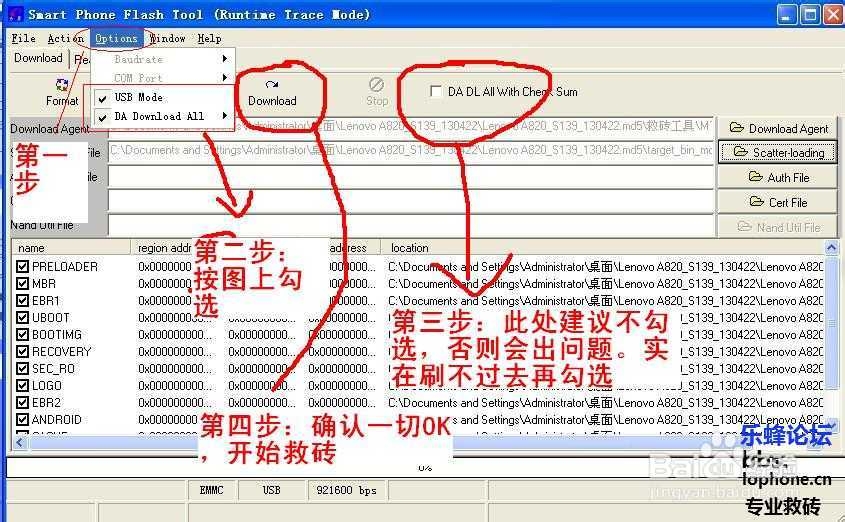This screenshot has width=845, height=522.
Task: Toggle the EBR2 partition checkbox
Action: pos(22,402)
